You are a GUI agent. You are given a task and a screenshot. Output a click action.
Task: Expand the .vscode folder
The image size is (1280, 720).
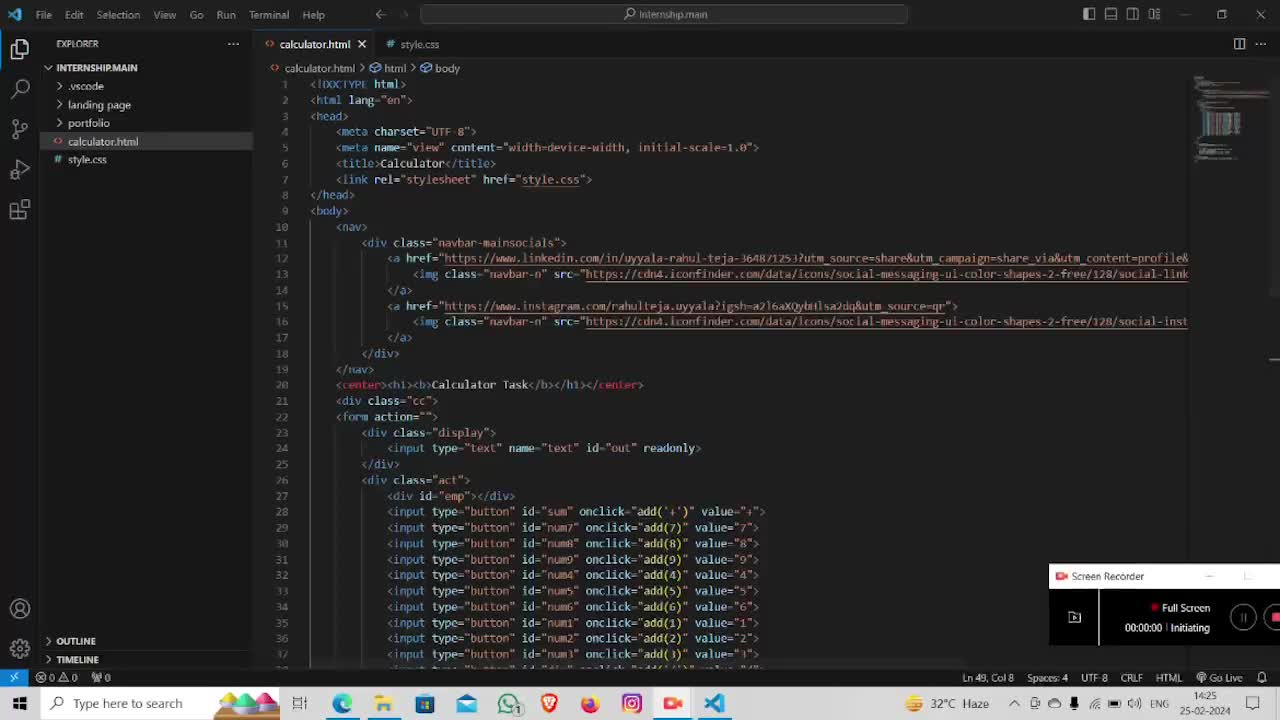[x=86, y=86]
